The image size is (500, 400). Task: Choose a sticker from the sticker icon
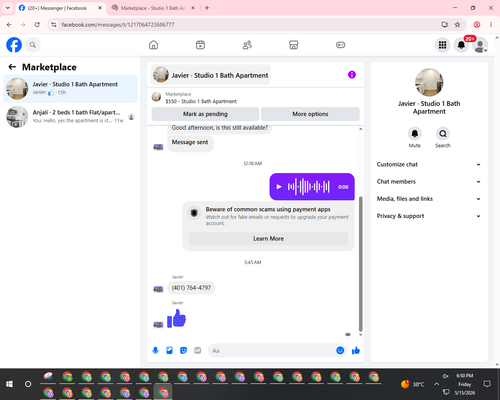click(x=183, y=350)
